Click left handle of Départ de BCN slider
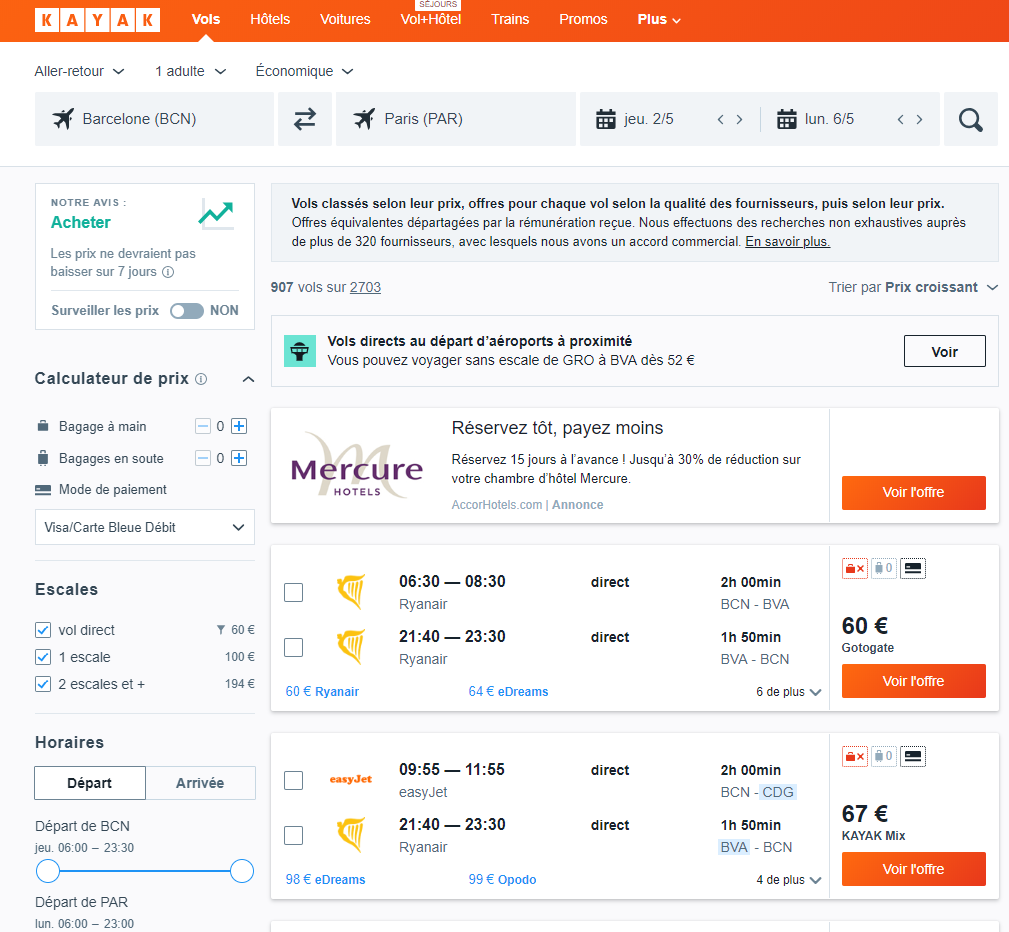The height and width of the screenshot is (932, 1009). click(48, 871)
